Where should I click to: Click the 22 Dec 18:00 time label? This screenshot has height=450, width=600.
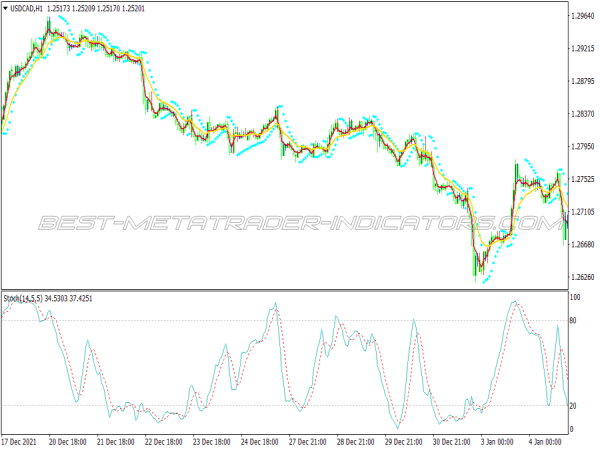tap(163, 442)
